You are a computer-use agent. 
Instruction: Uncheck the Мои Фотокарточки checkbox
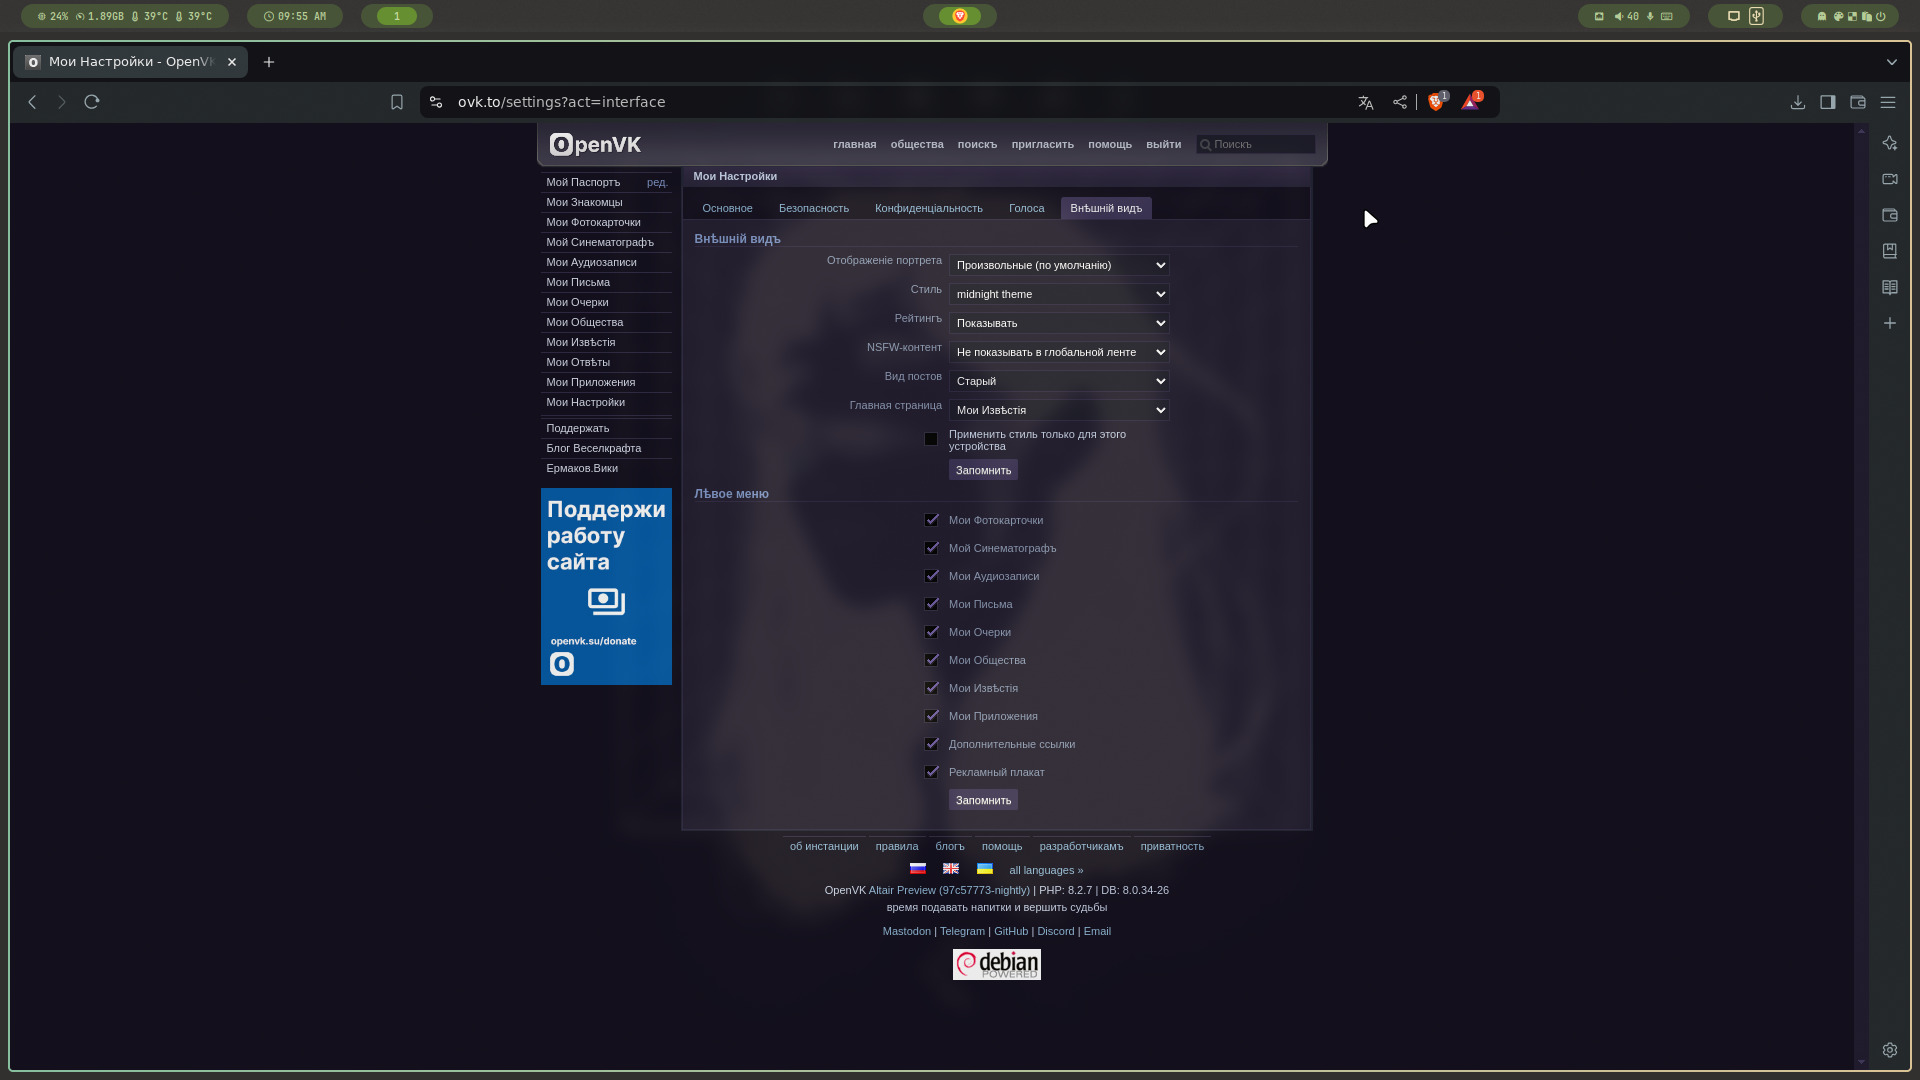[x=932, y=520]
